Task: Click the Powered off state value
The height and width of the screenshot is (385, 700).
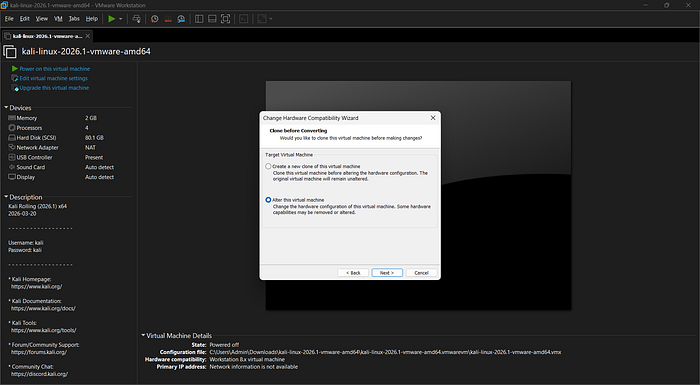Action: [224, 345]
